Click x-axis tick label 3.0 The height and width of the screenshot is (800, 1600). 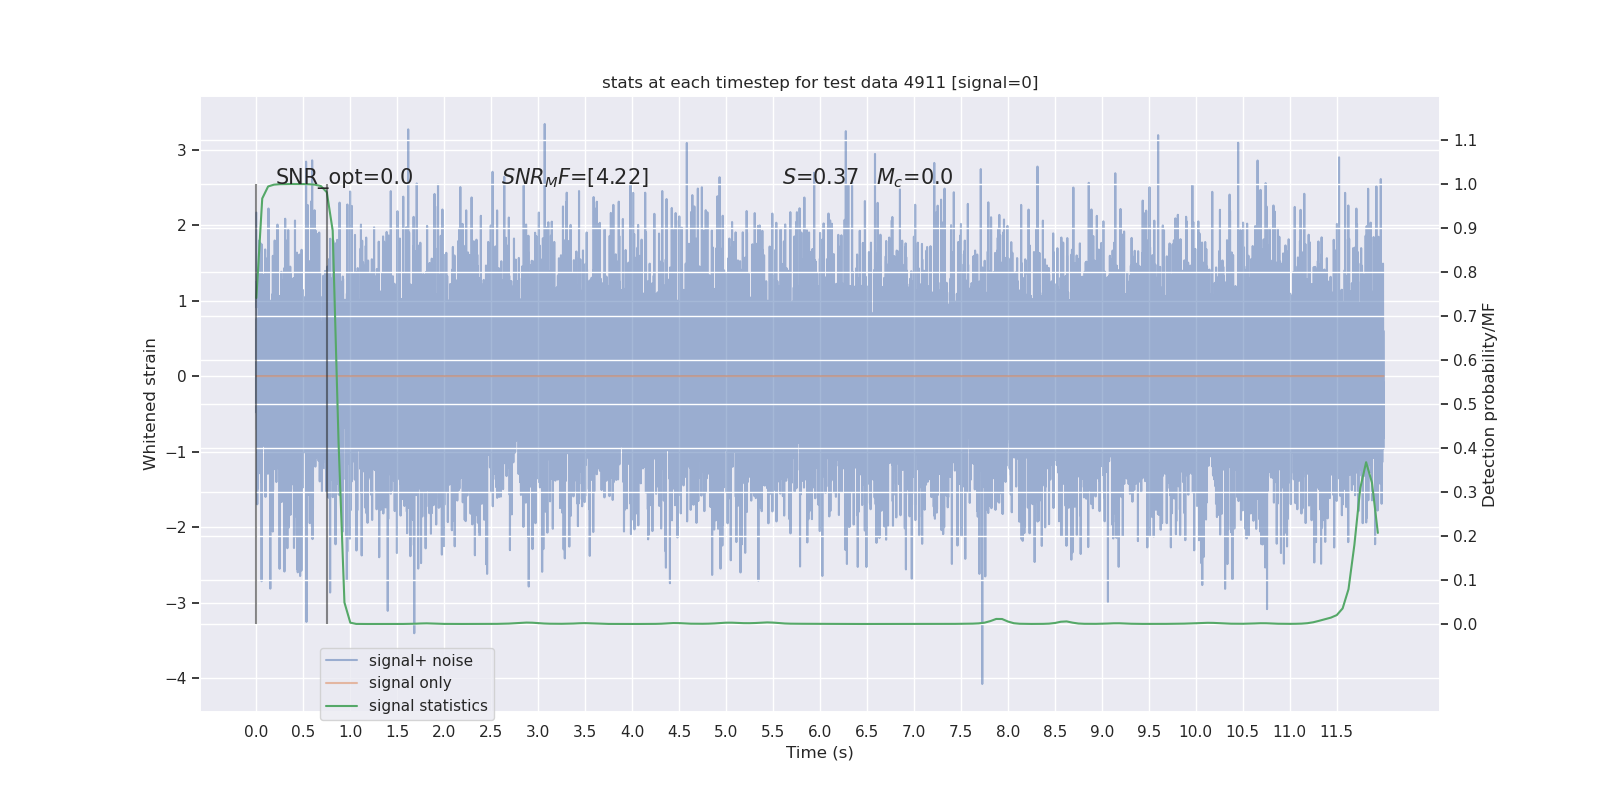(x=538, y=732)
